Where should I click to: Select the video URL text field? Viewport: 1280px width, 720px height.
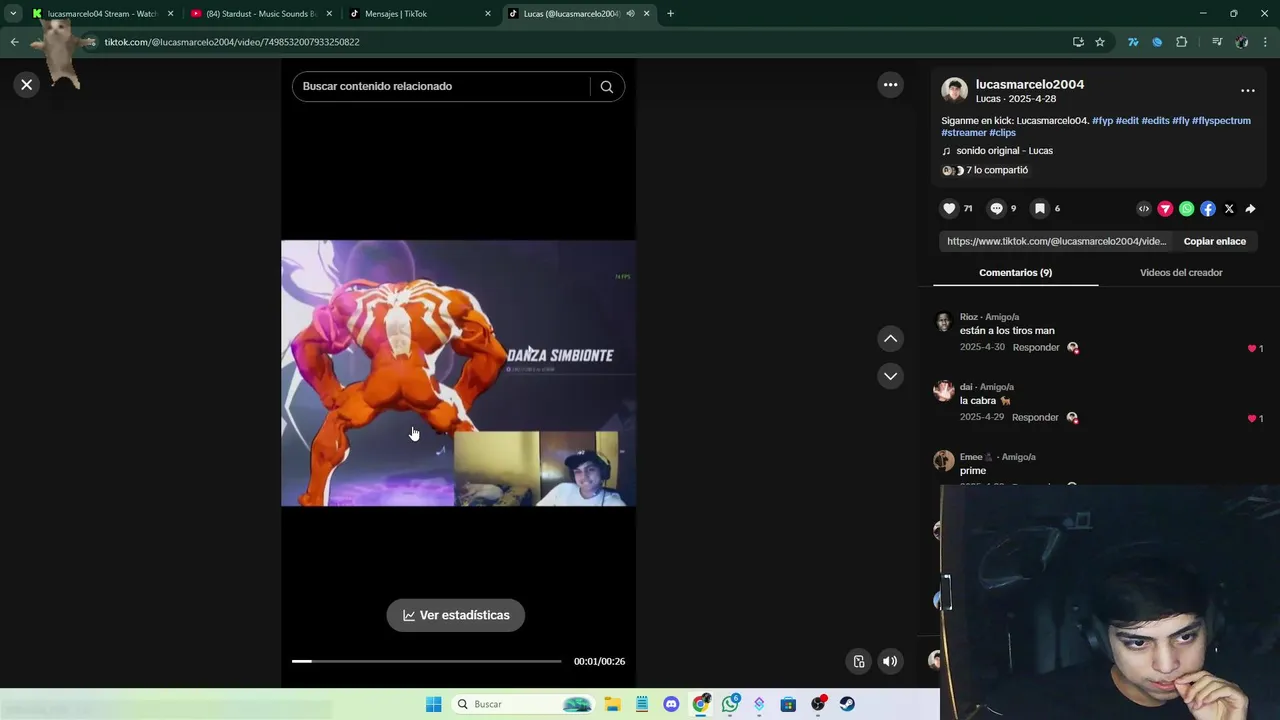[1057, 241]
